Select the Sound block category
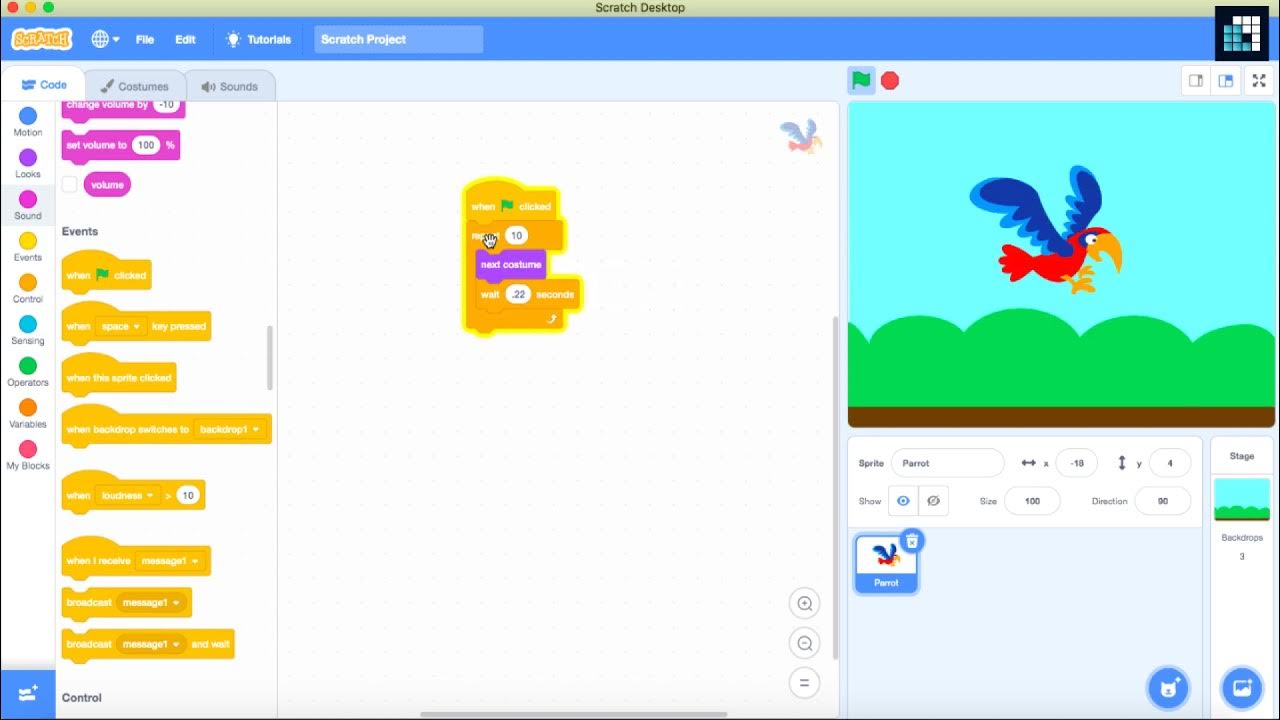This screenshot has height=720, width=1280. [28, 206]
